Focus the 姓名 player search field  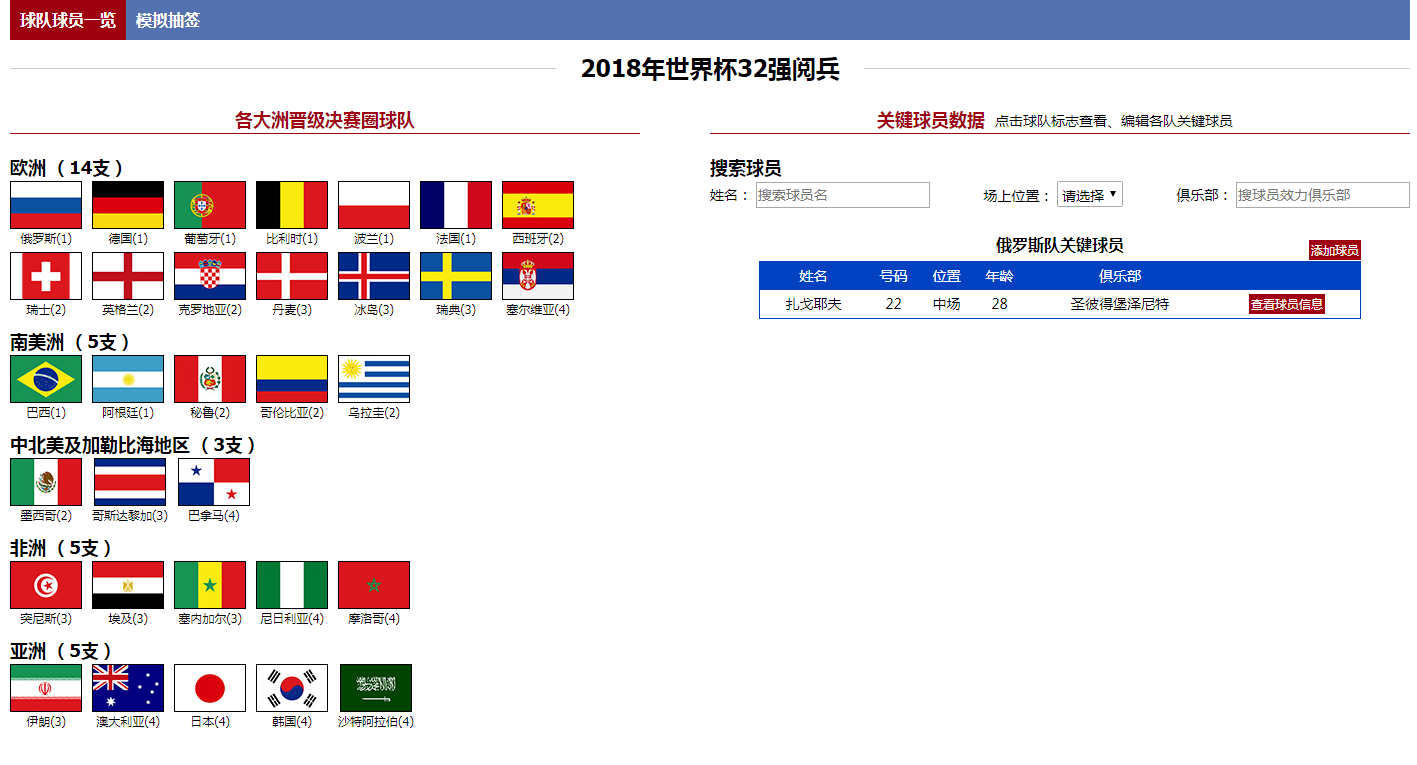(843, 195)
